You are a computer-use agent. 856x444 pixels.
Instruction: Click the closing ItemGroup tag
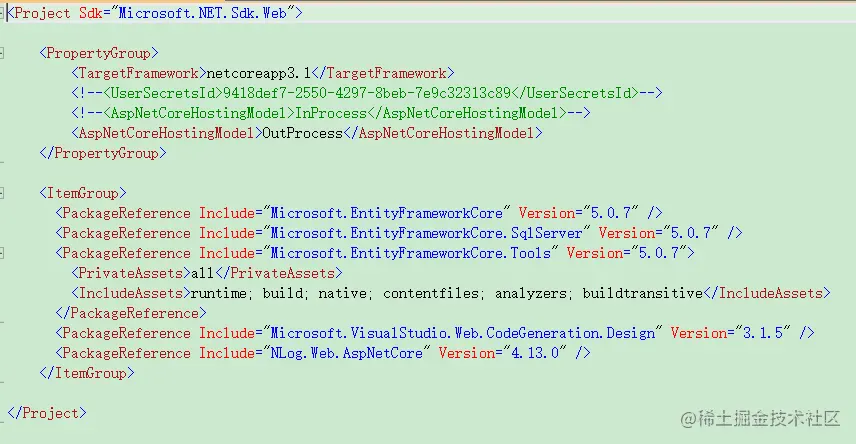(x=87, y=373)
